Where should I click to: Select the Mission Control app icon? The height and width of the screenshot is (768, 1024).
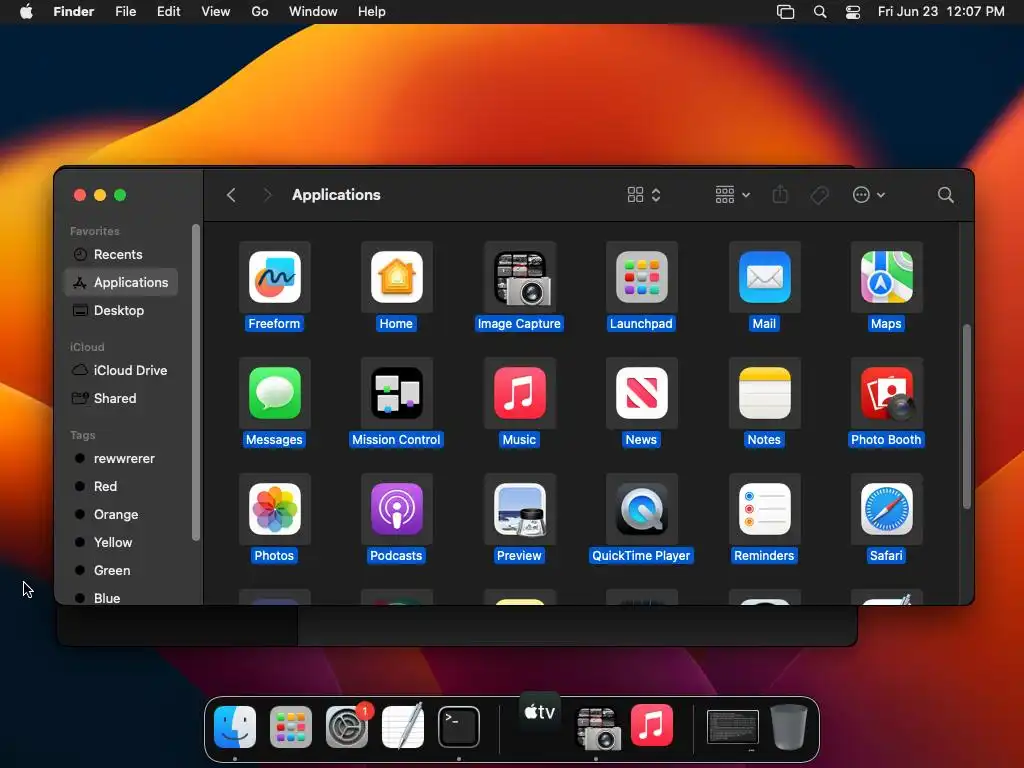396,393
